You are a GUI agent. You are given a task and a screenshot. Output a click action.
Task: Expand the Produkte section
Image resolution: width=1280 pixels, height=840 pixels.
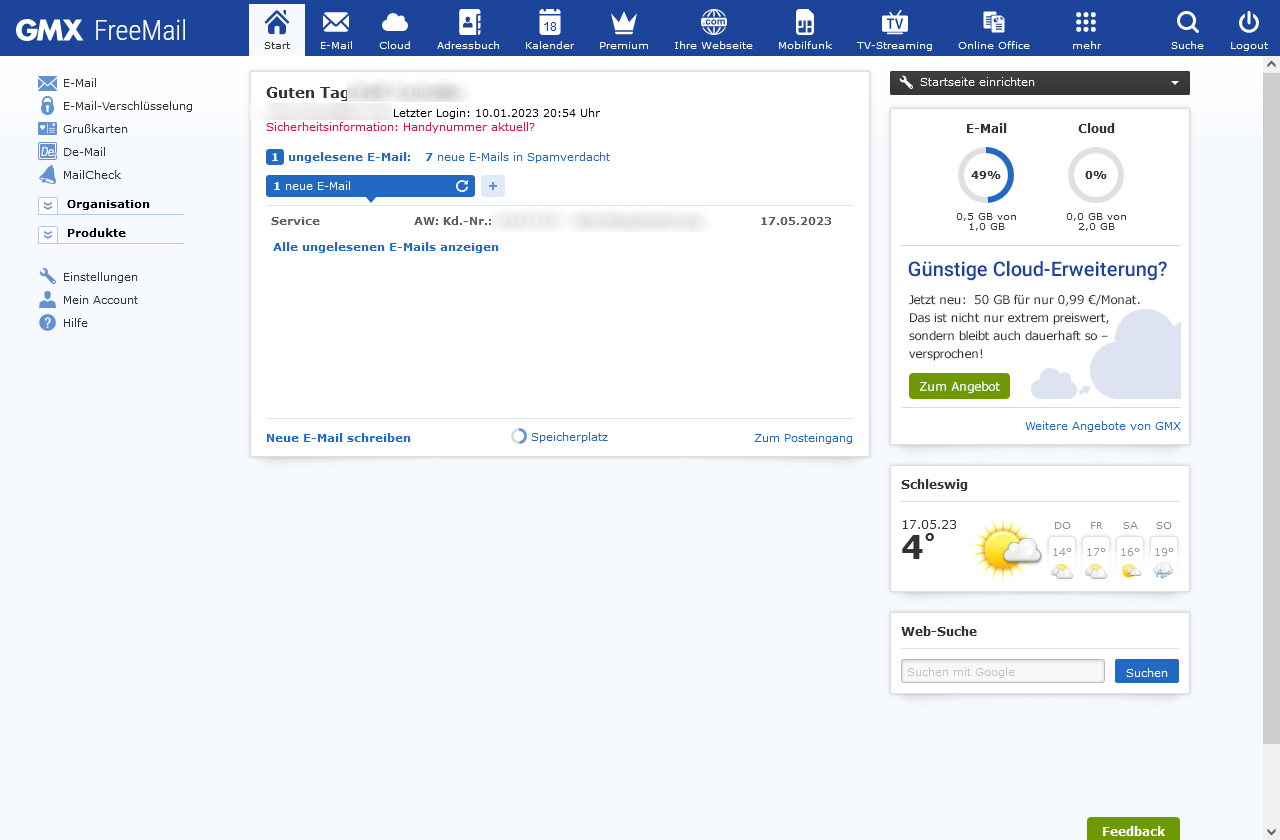[x=110, y=233]
